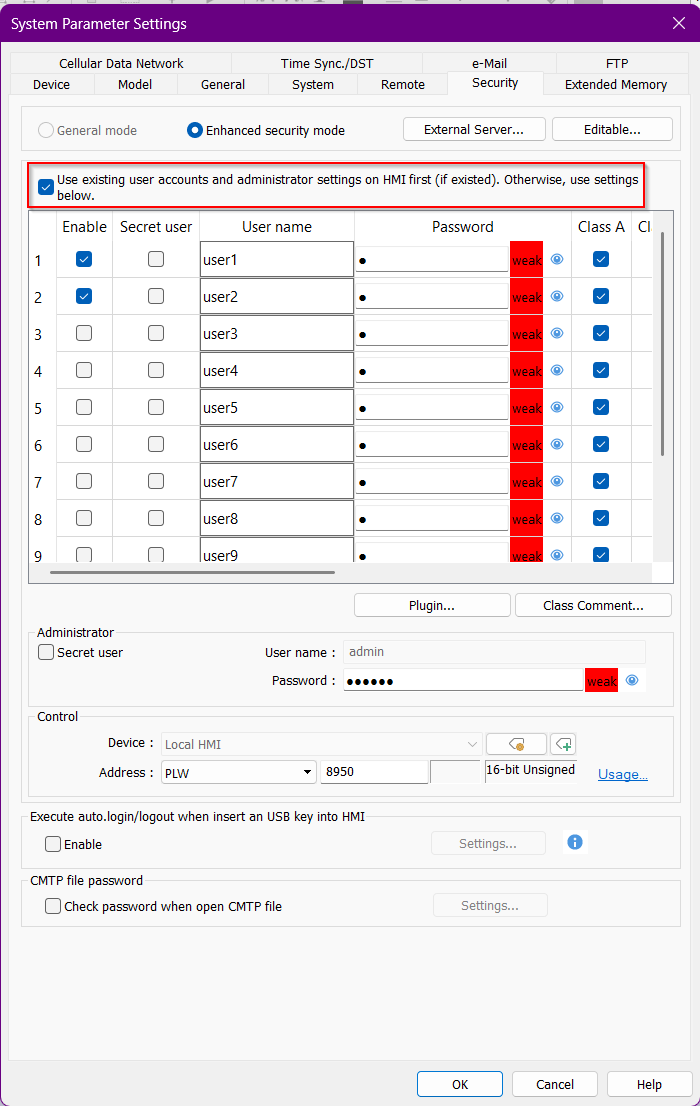Viewport: 700px width, 1106px height.
Task: Click the External Server button
Action: 474,129
